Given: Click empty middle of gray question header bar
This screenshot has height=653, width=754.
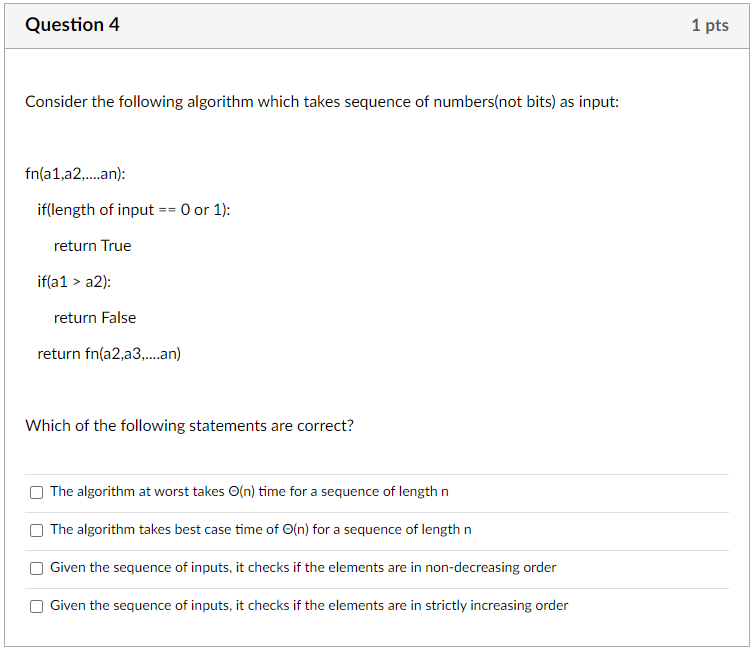Looking at the screenshot, I should [404, 25].
